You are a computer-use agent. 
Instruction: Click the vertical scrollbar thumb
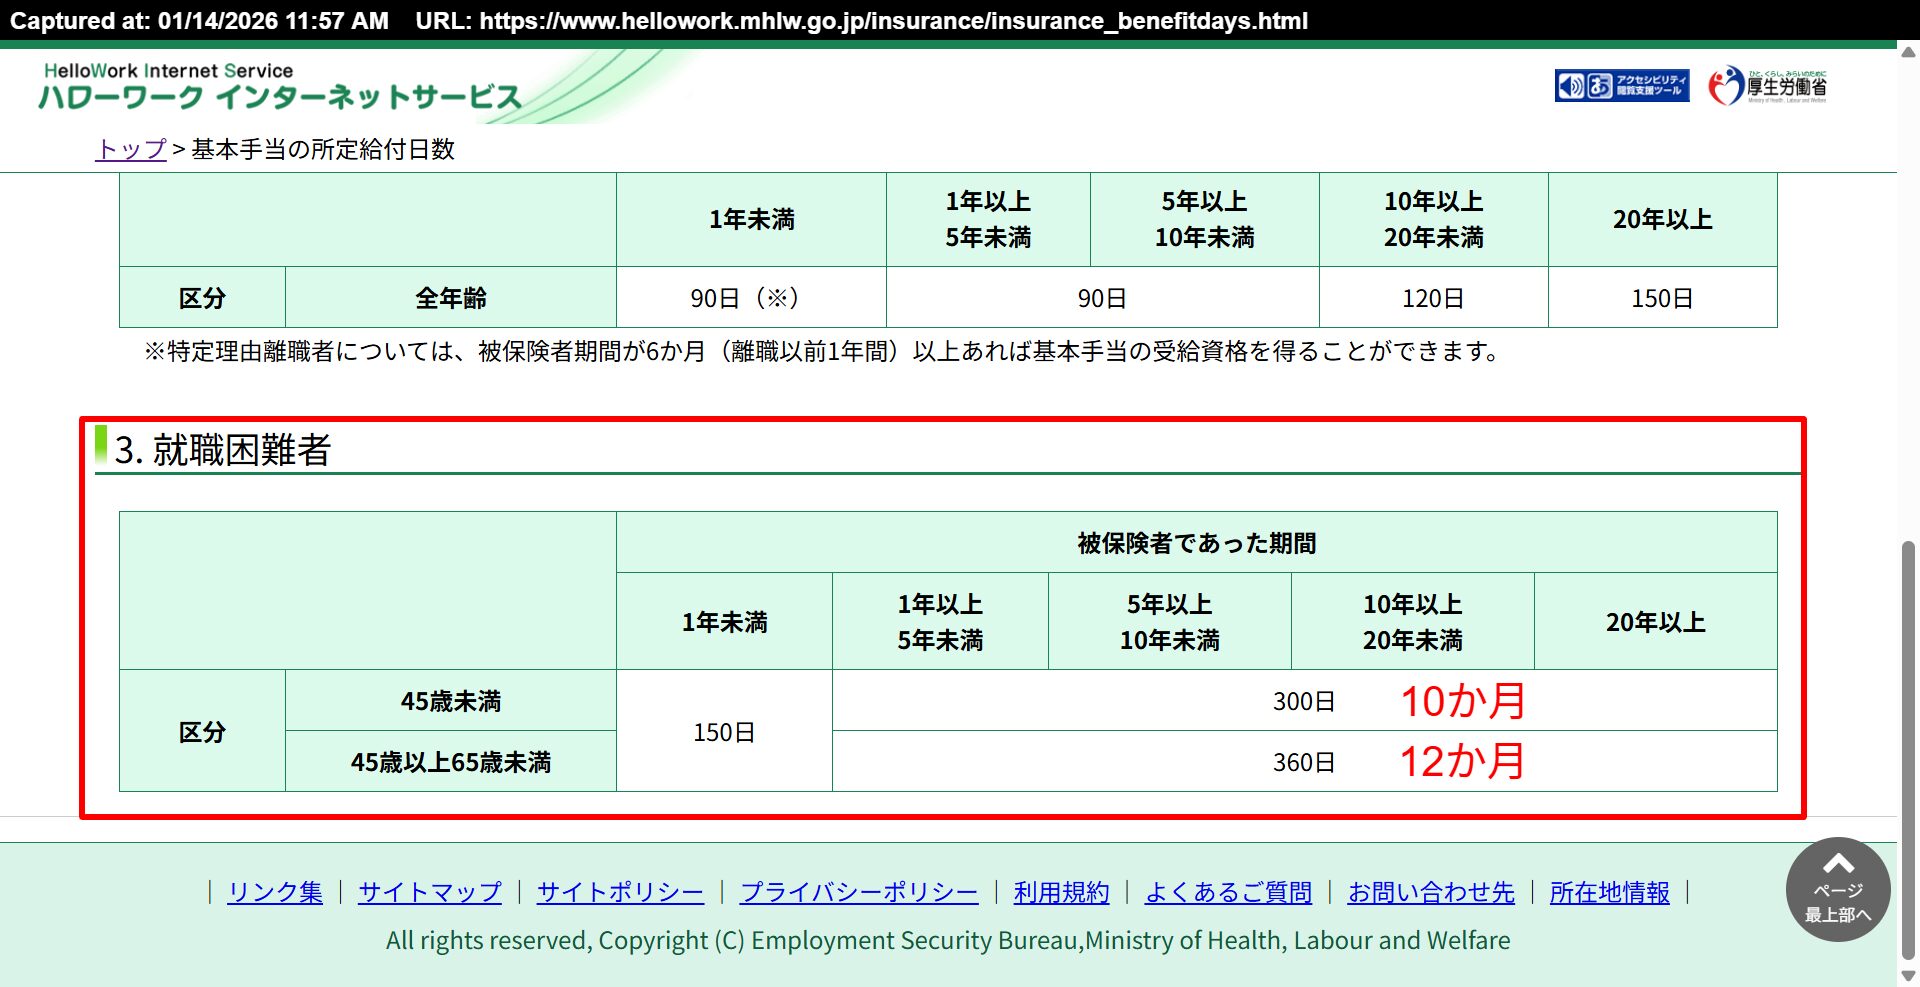(x=1908, y=750)
